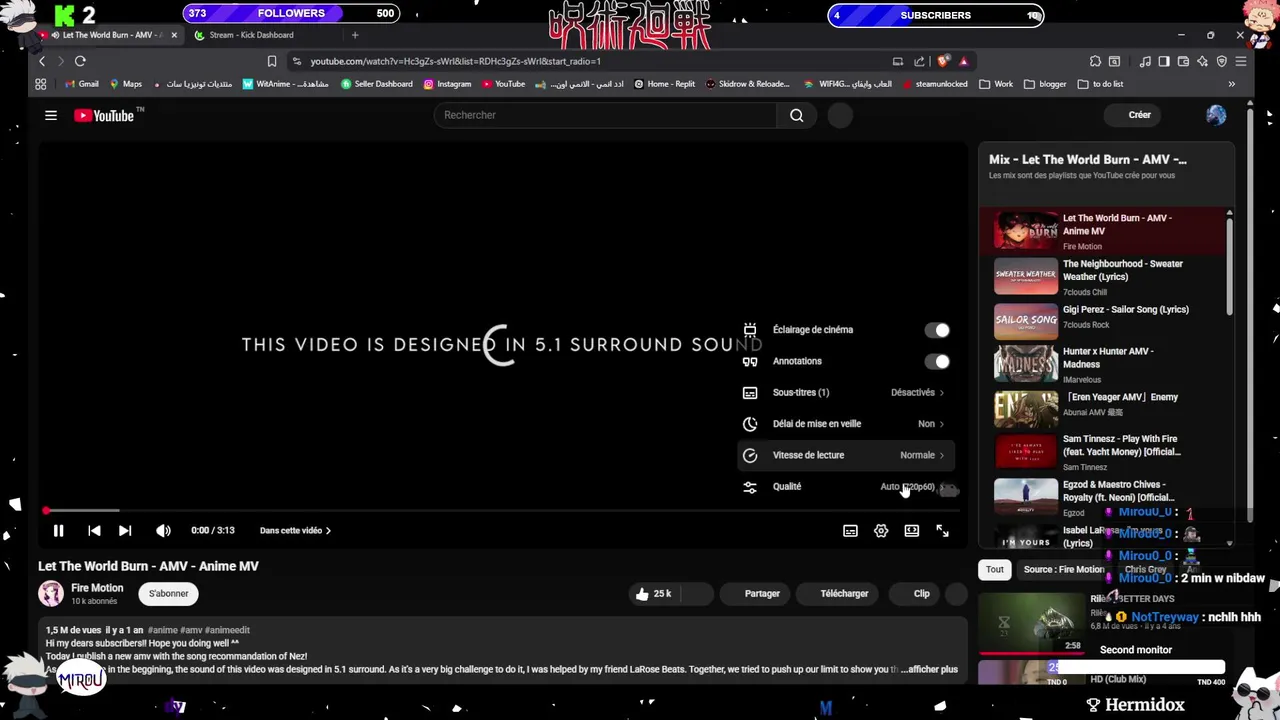
Task: Bookmark this page icon in address bar
Action: (x=271, y=61)
